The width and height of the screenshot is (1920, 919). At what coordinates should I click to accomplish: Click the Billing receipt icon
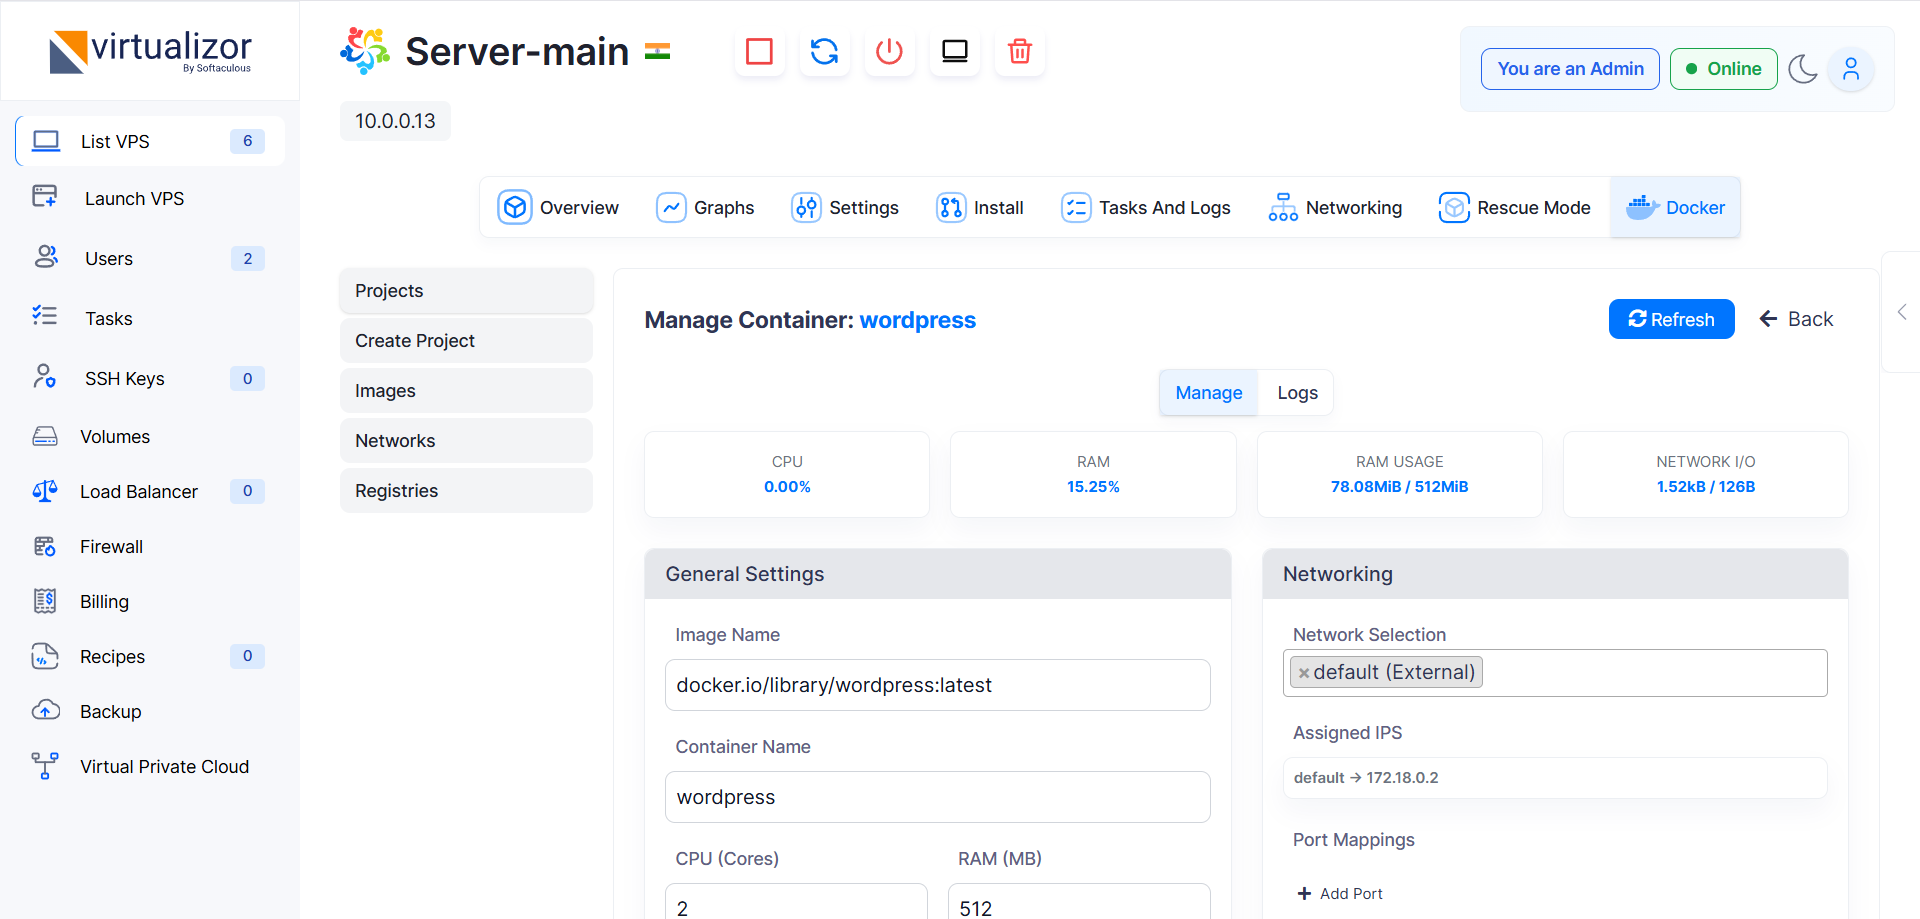coord(45,601)
